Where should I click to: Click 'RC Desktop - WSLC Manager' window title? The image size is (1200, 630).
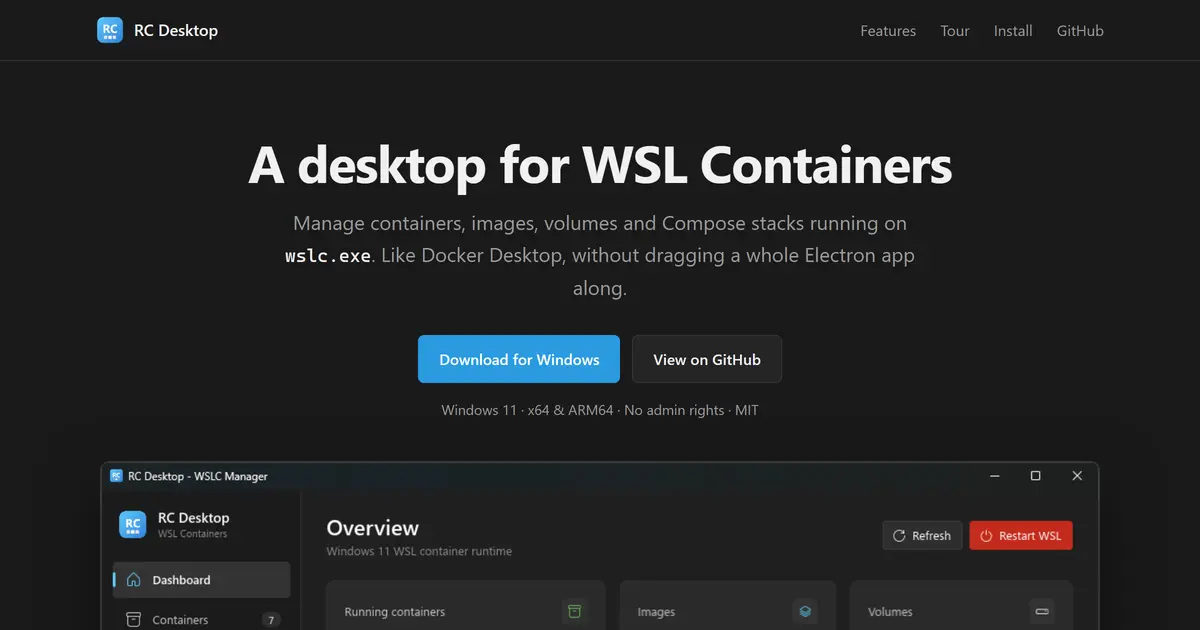198,477
